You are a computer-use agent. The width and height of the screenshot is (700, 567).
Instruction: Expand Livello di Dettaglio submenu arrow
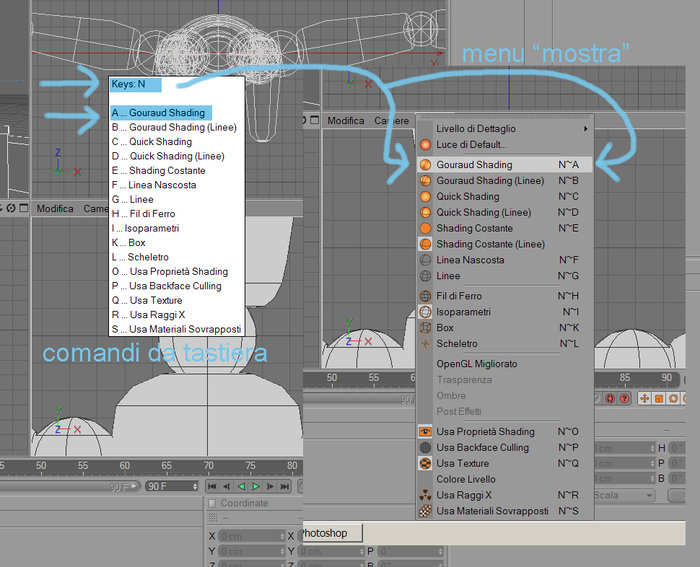click(585, 129)
